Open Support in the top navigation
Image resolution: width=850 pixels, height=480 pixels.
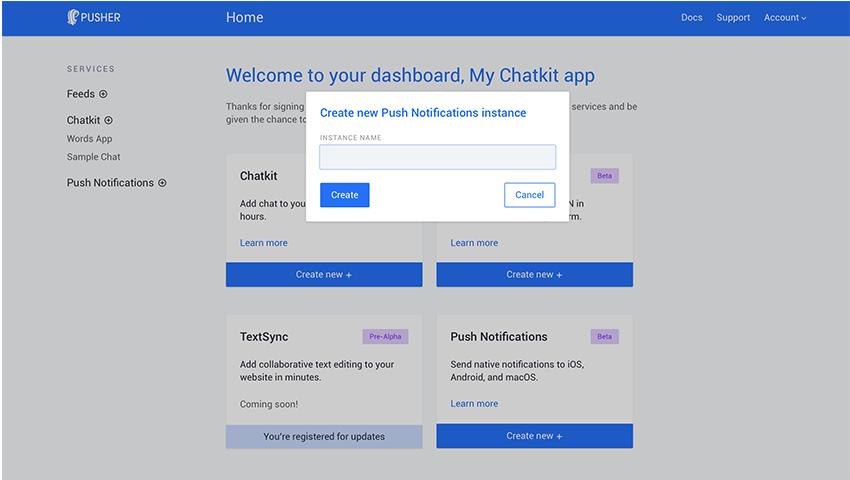point(733,17)
